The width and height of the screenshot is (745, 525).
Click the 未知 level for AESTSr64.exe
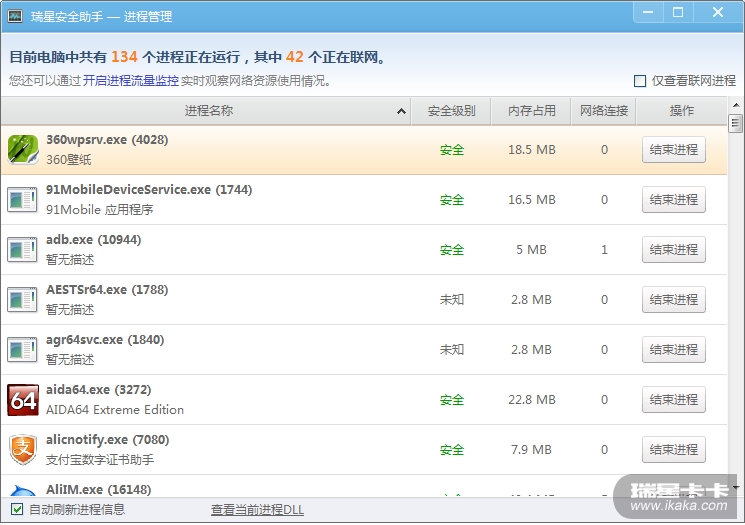[x=452, y=300]
